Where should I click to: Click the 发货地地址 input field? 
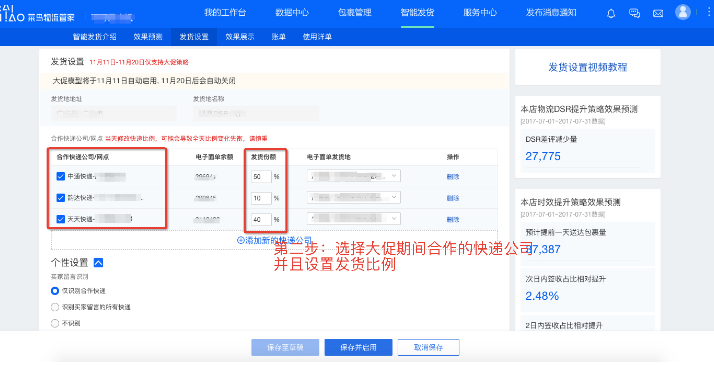coord(114,113)
